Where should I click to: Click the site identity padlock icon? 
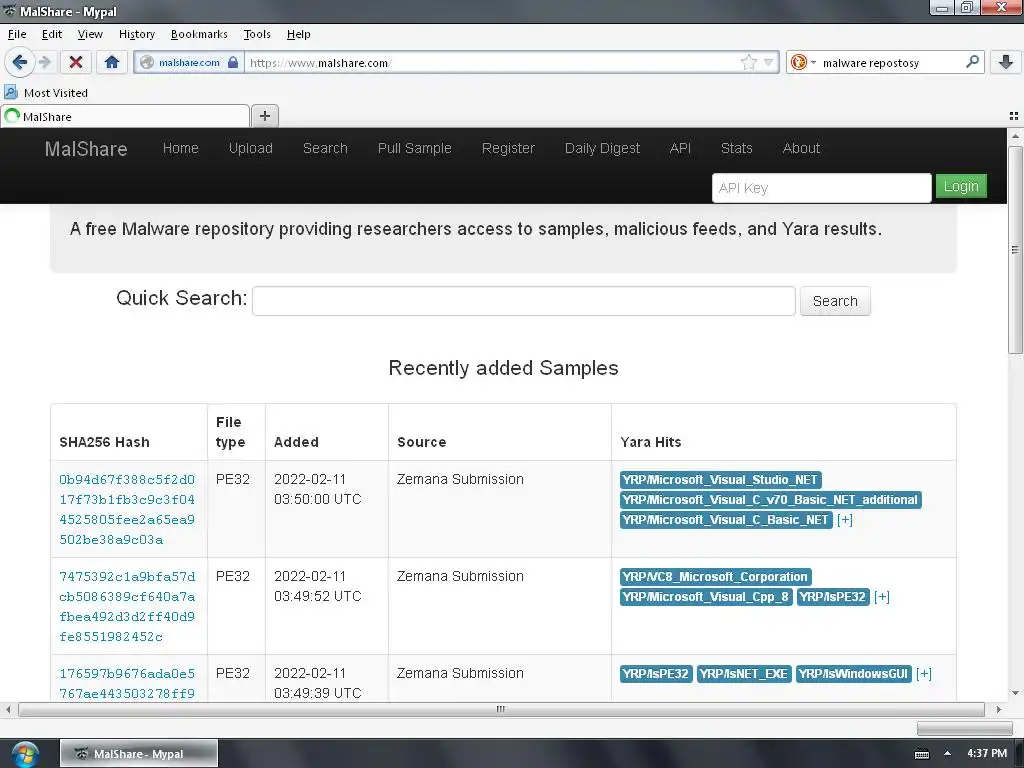[233, 63]
